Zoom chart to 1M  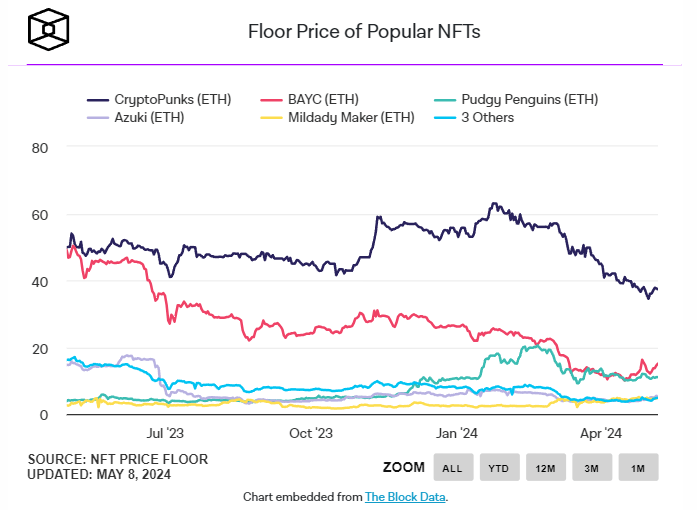pos(638,467)
